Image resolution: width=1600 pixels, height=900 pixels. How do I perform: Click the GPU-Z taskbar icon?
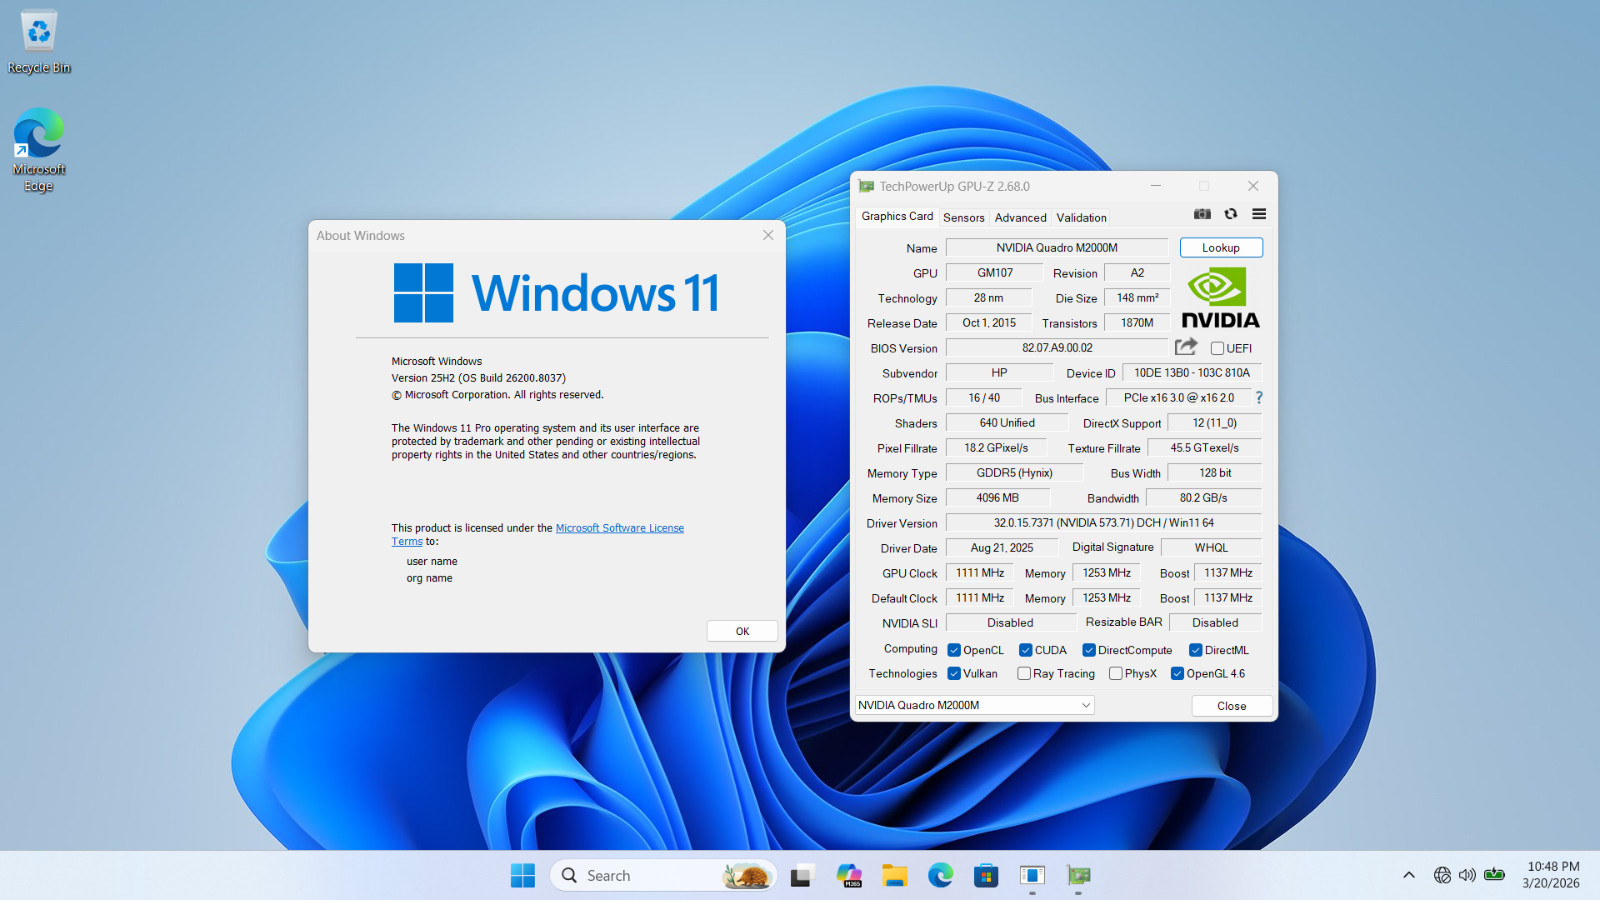click(x=1078, y=876)
